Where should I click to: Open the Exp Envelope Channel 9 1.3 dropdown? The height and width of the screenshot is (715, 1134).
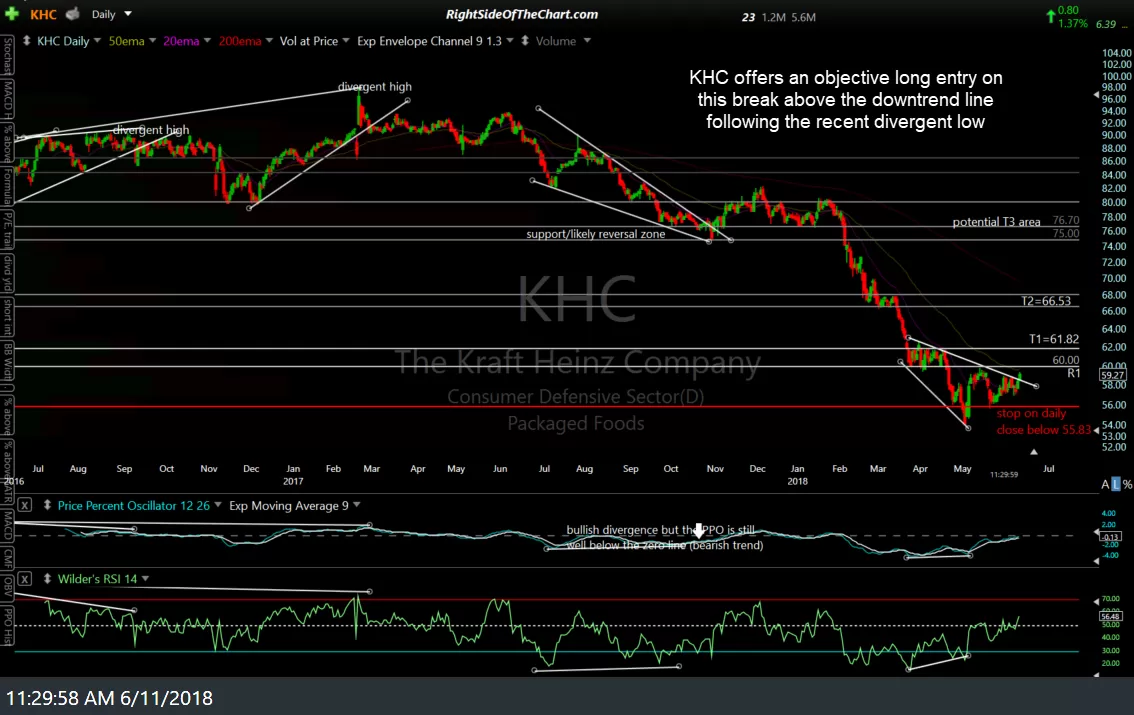coord(510,41)
